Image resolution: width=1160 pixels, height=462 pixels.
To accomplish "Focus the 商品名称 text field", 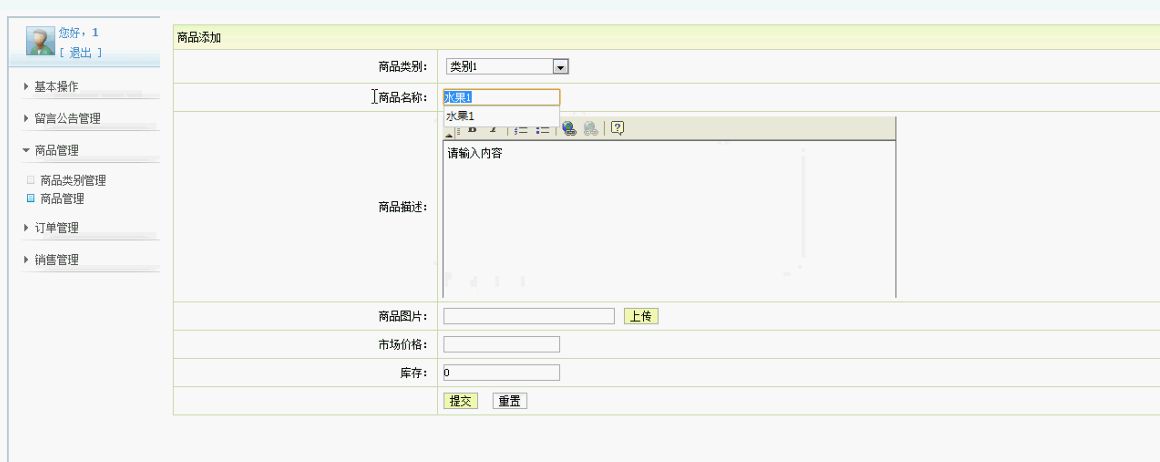I will (502, 97).
